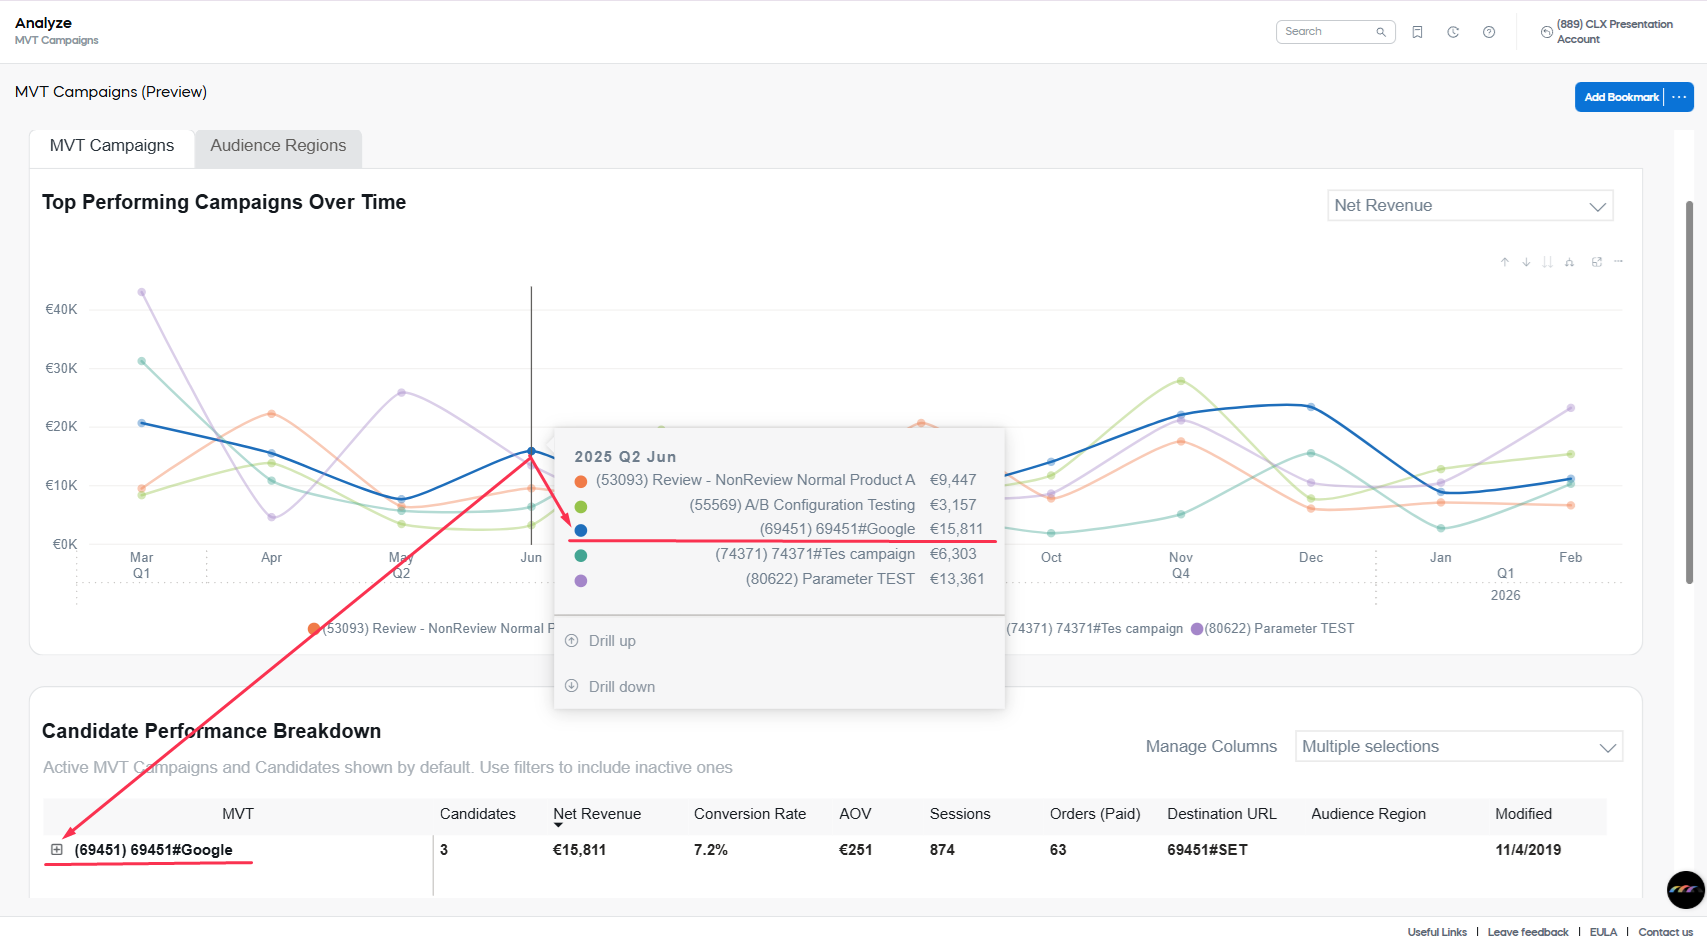Open the Leave feedback link

coord(1527,932)
